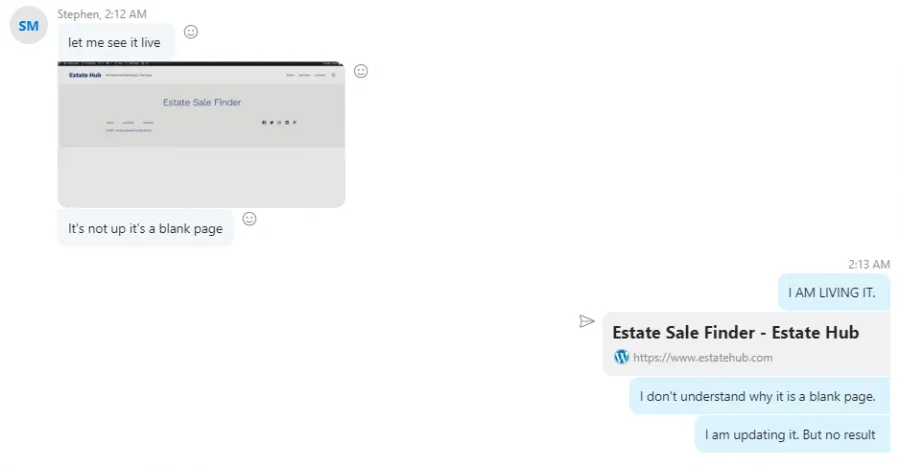Add a reaction to "It's not up it's a blank page"

[249, 219]
